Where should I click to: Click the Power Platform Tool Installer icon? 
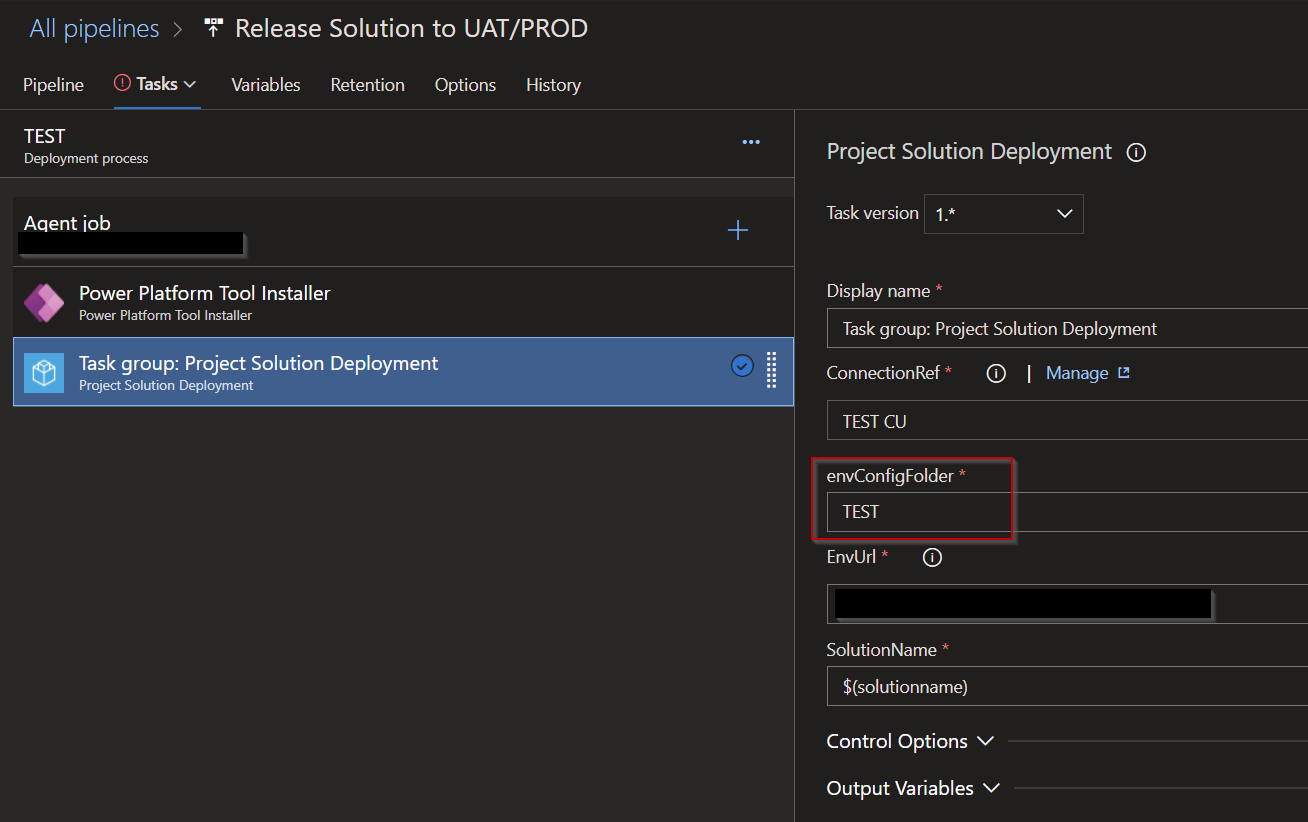pyautogui.click(x=44, y=302)
